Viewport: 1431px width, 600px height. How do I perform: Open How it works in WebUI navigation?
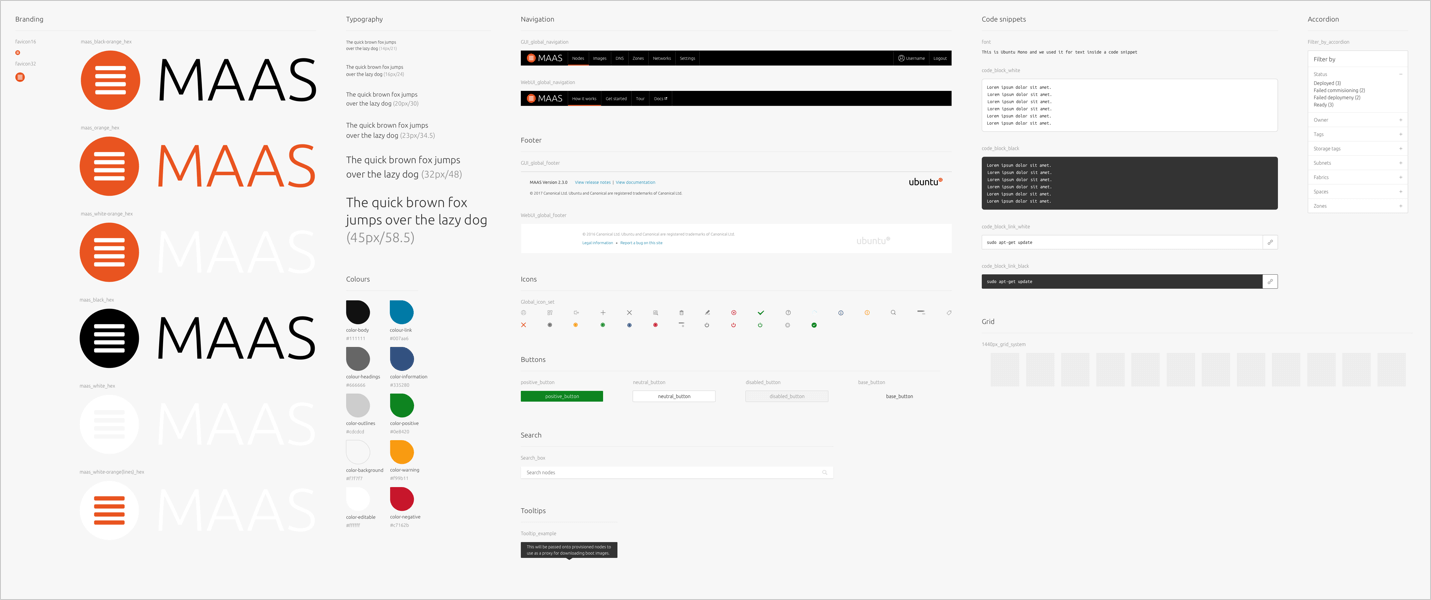click(584, 98)
